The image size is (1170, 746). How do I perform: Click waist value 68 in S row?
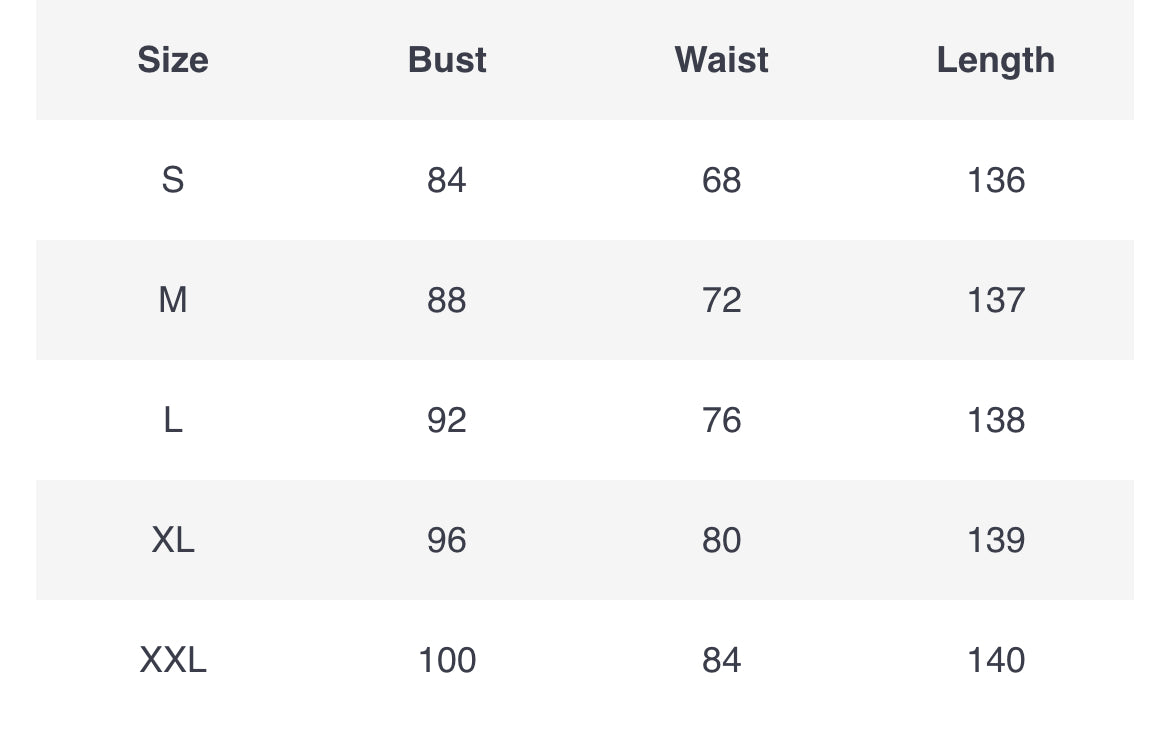pos(722,180)
